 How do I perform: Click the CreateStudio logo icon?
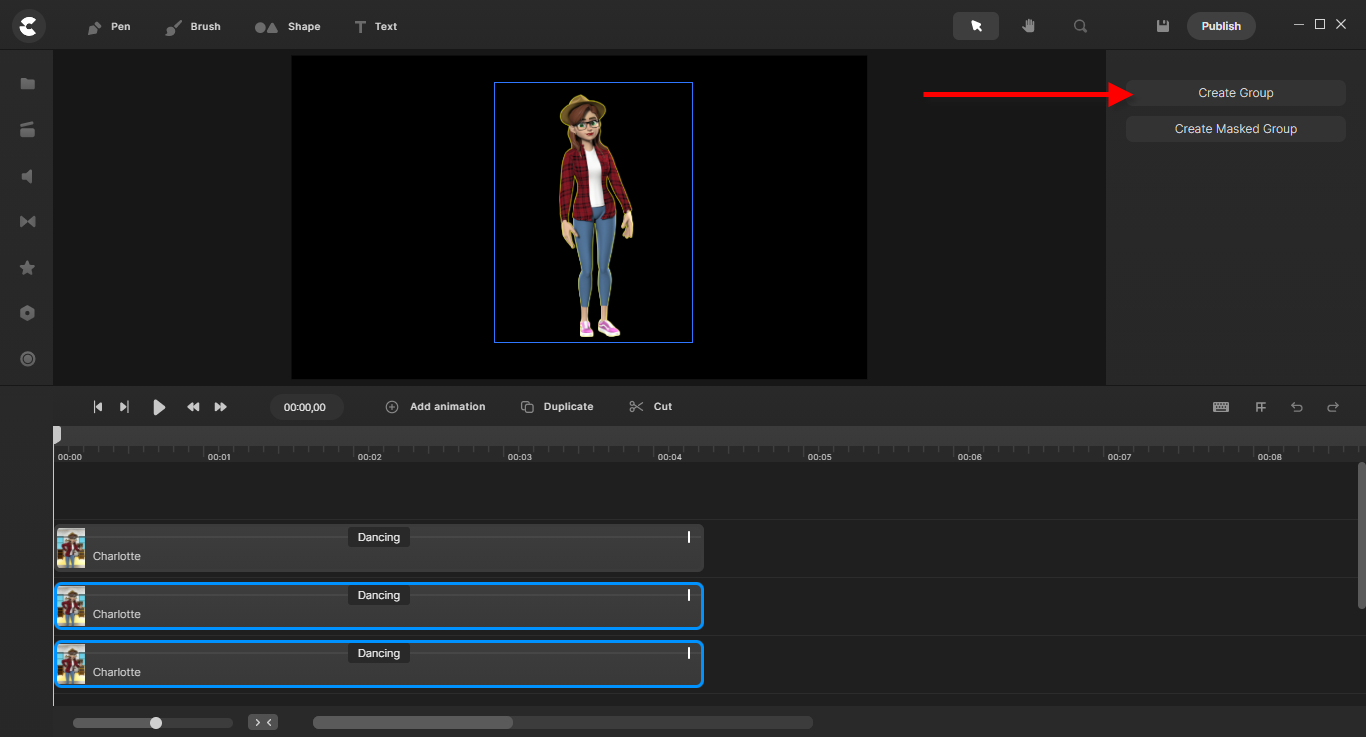29,26
